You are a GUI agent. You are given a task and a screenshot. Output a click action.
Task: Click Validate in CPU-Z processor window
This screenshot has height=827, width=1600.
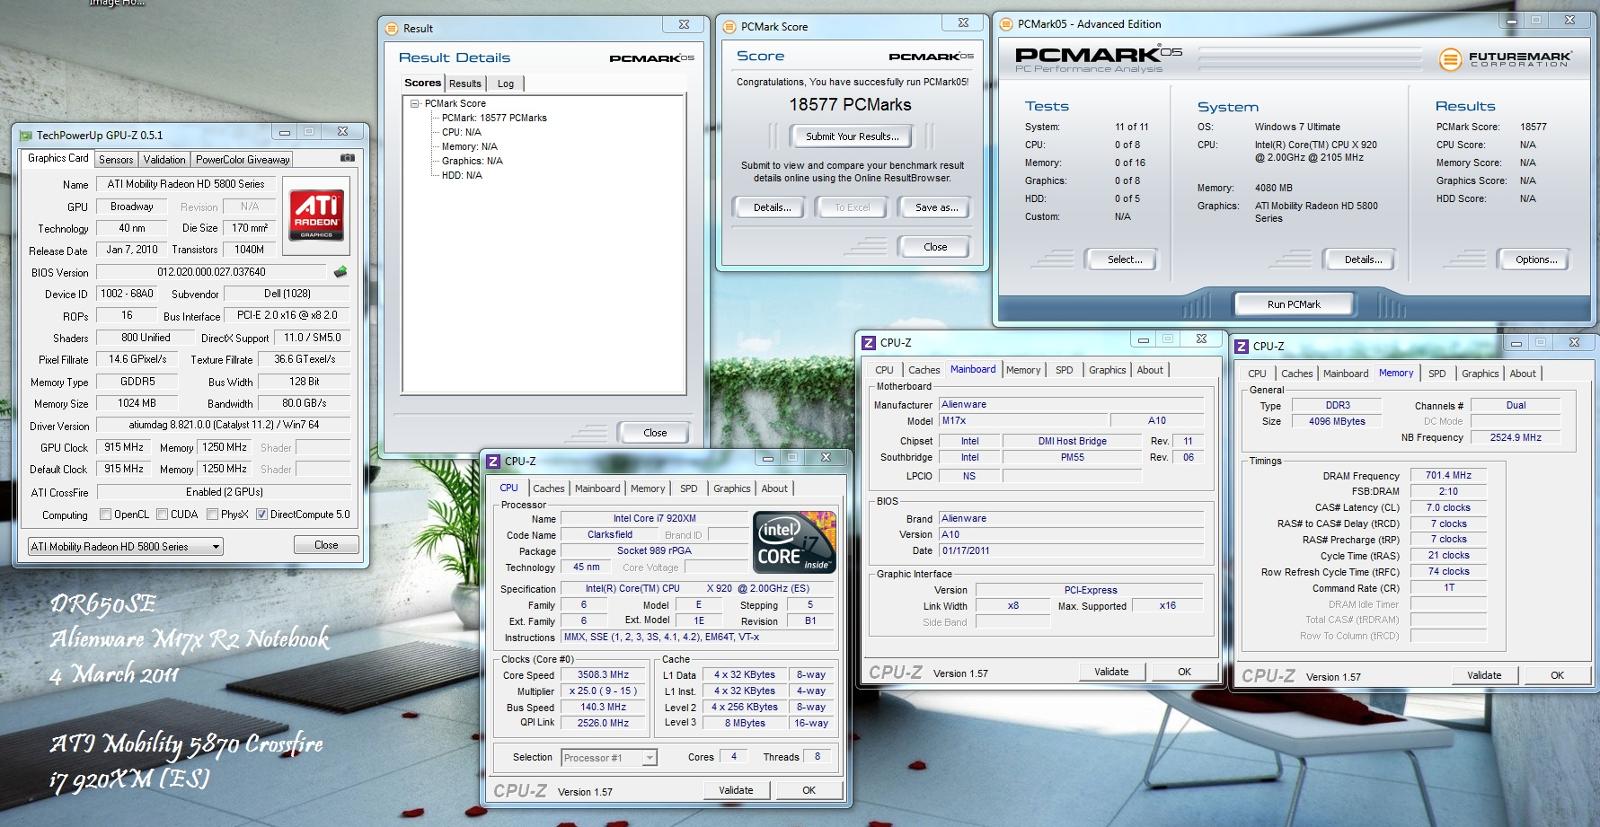(736, 790)
